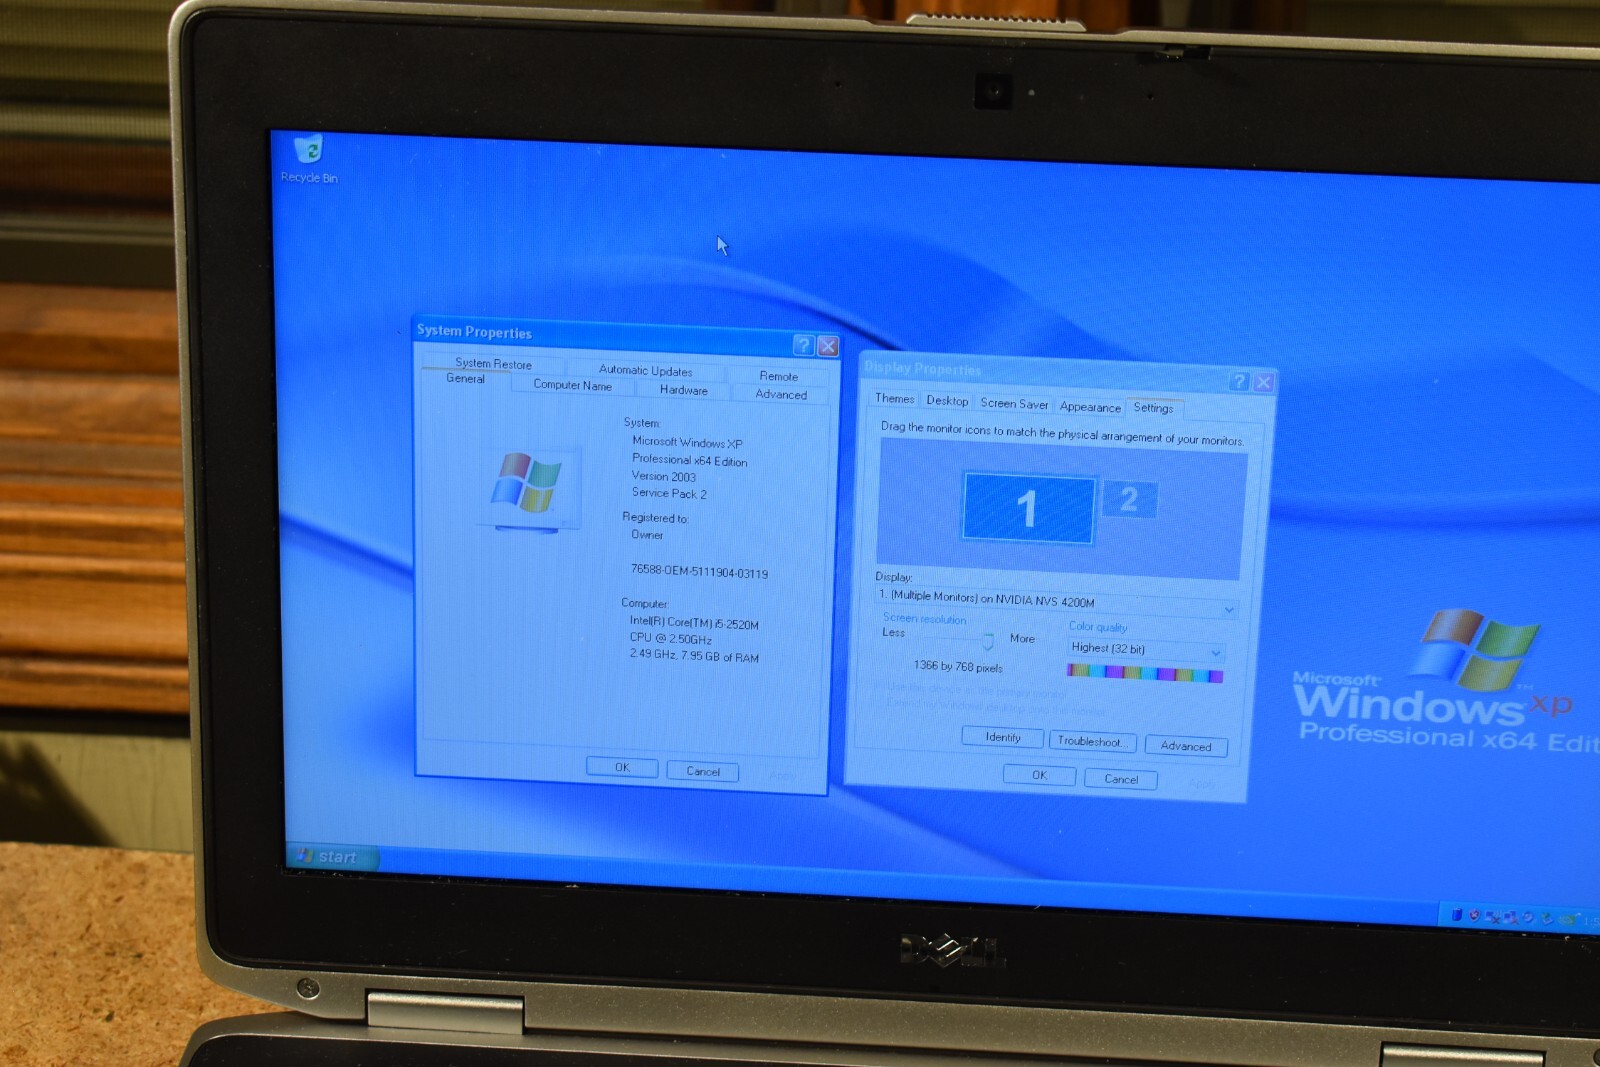Click the Display Properties help question-mark button

pyautogui.click(x=1240, y=381)
